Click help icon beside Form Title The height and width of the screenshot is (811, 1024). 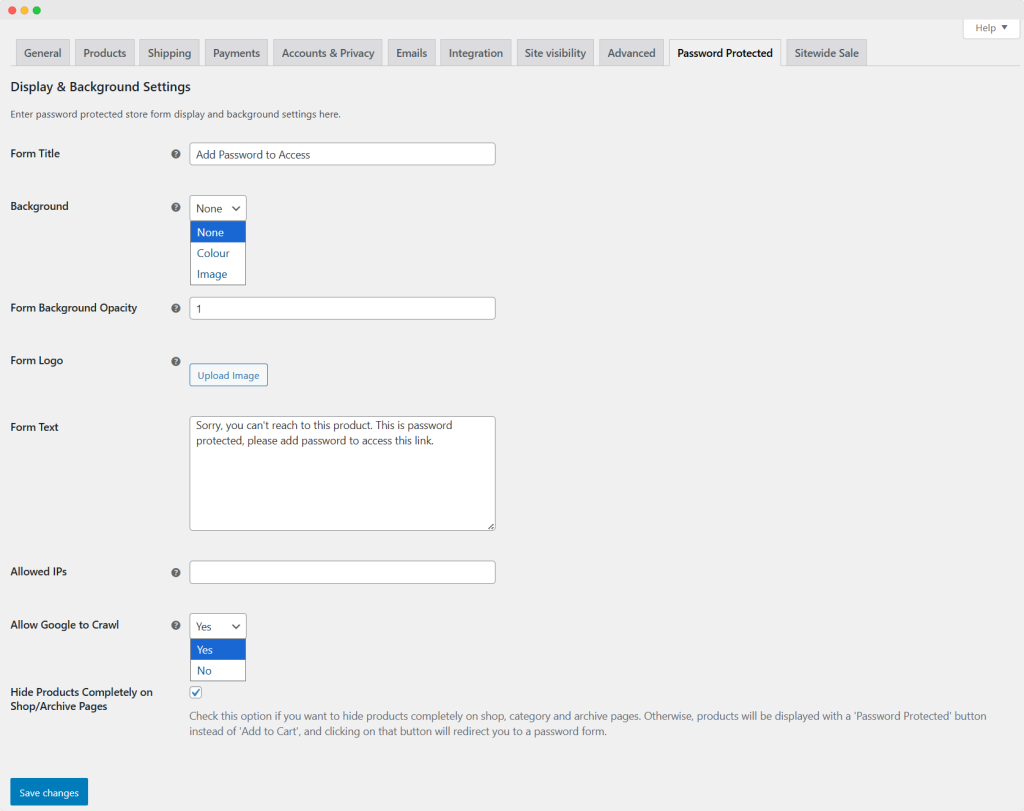point(176,155)
